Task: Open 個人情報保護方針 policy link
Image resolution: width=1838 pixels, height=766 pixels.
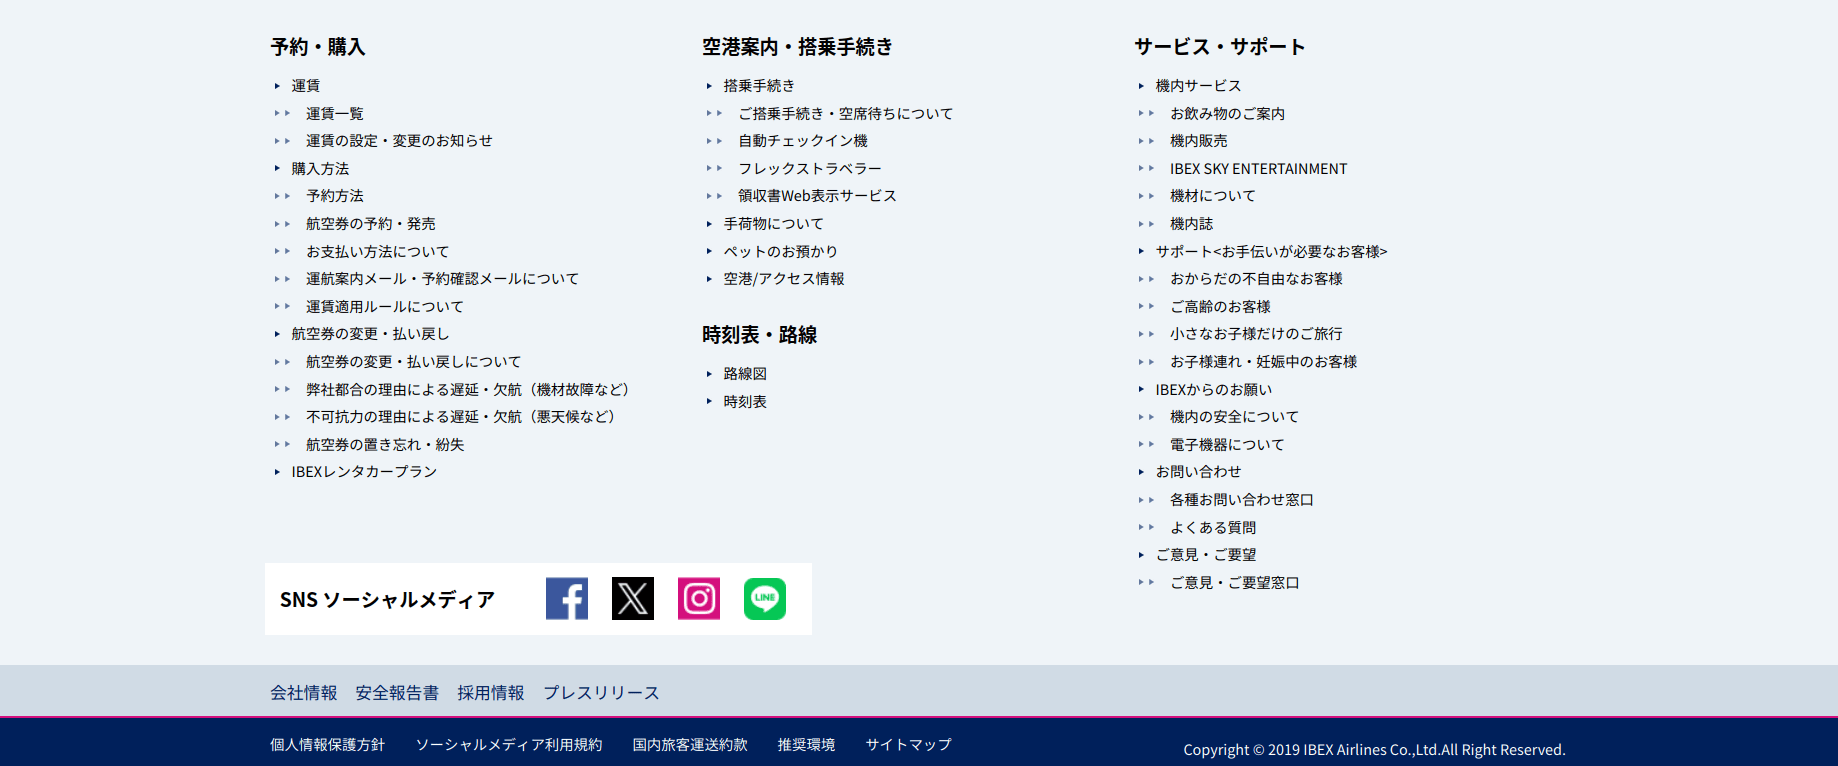Action: (327, 745)
